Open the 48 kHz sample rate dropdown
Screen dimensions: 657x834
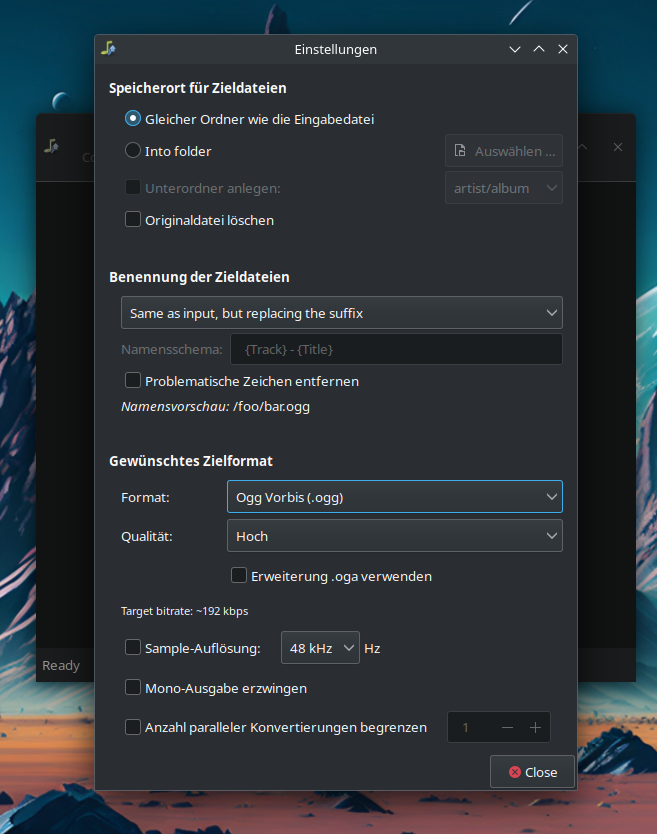[320, 648]
